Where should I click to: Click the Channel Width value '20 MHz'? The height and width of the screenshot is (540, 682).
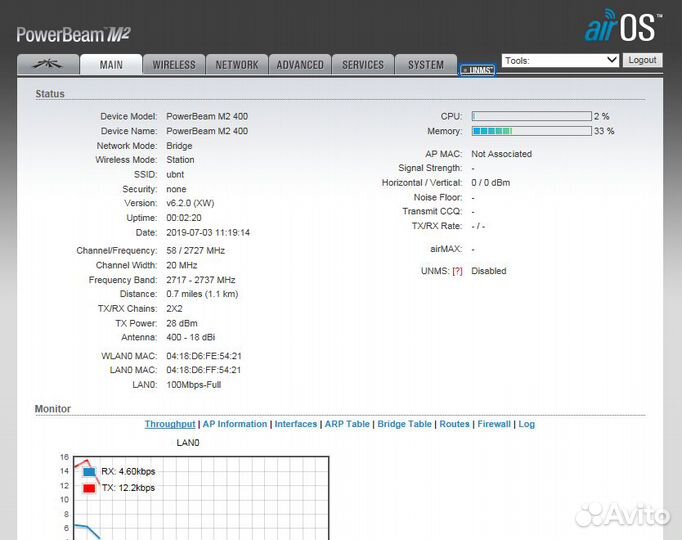pyautogui.click(x=182, y=265)
